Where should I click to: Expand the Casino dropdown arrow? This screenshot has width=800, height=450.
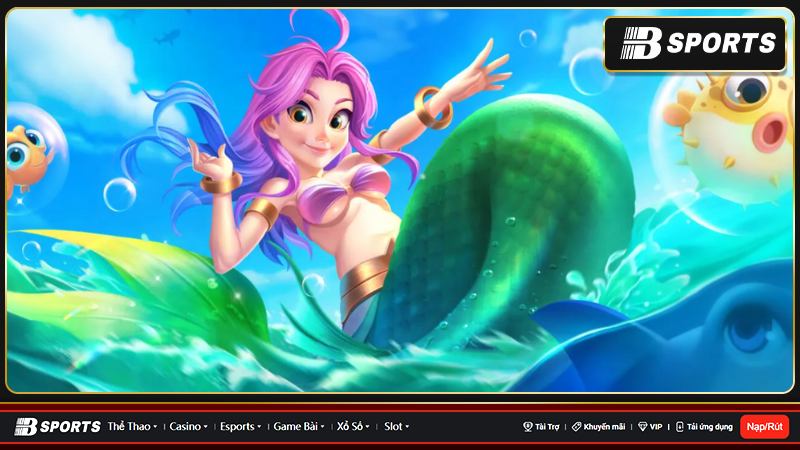click(x=205, y=427)
